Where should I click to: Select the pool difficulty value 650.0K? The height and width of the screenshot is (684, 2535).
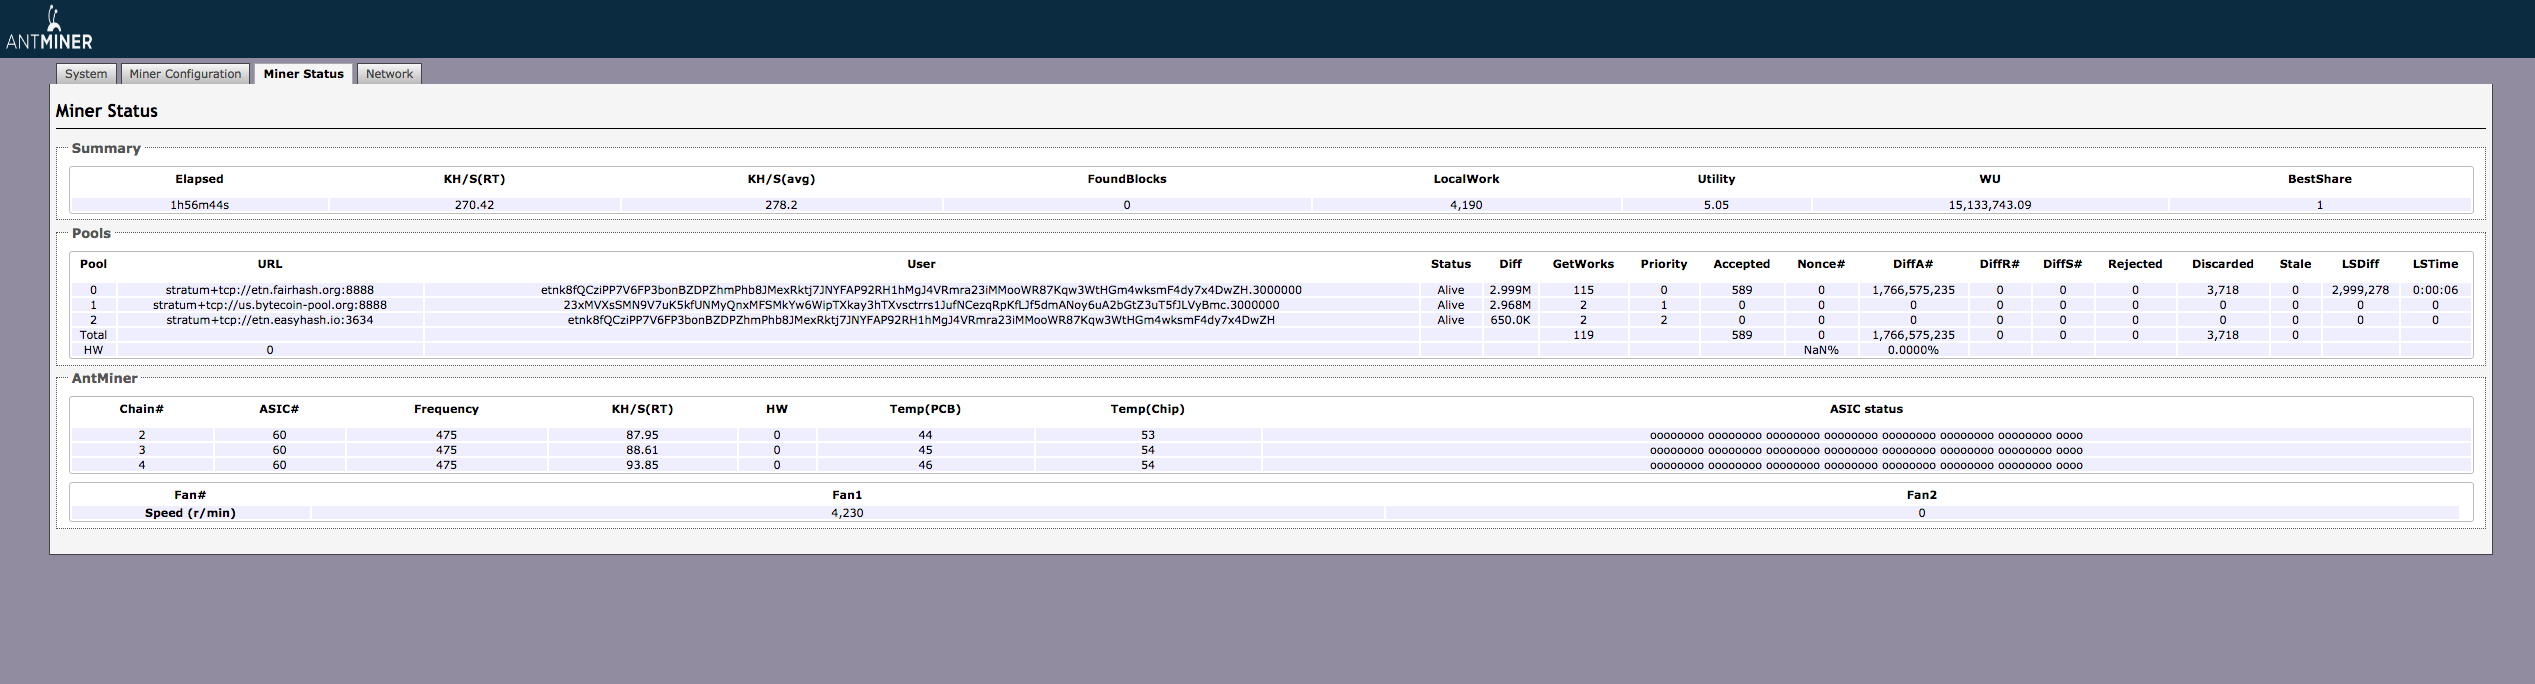1510,320
